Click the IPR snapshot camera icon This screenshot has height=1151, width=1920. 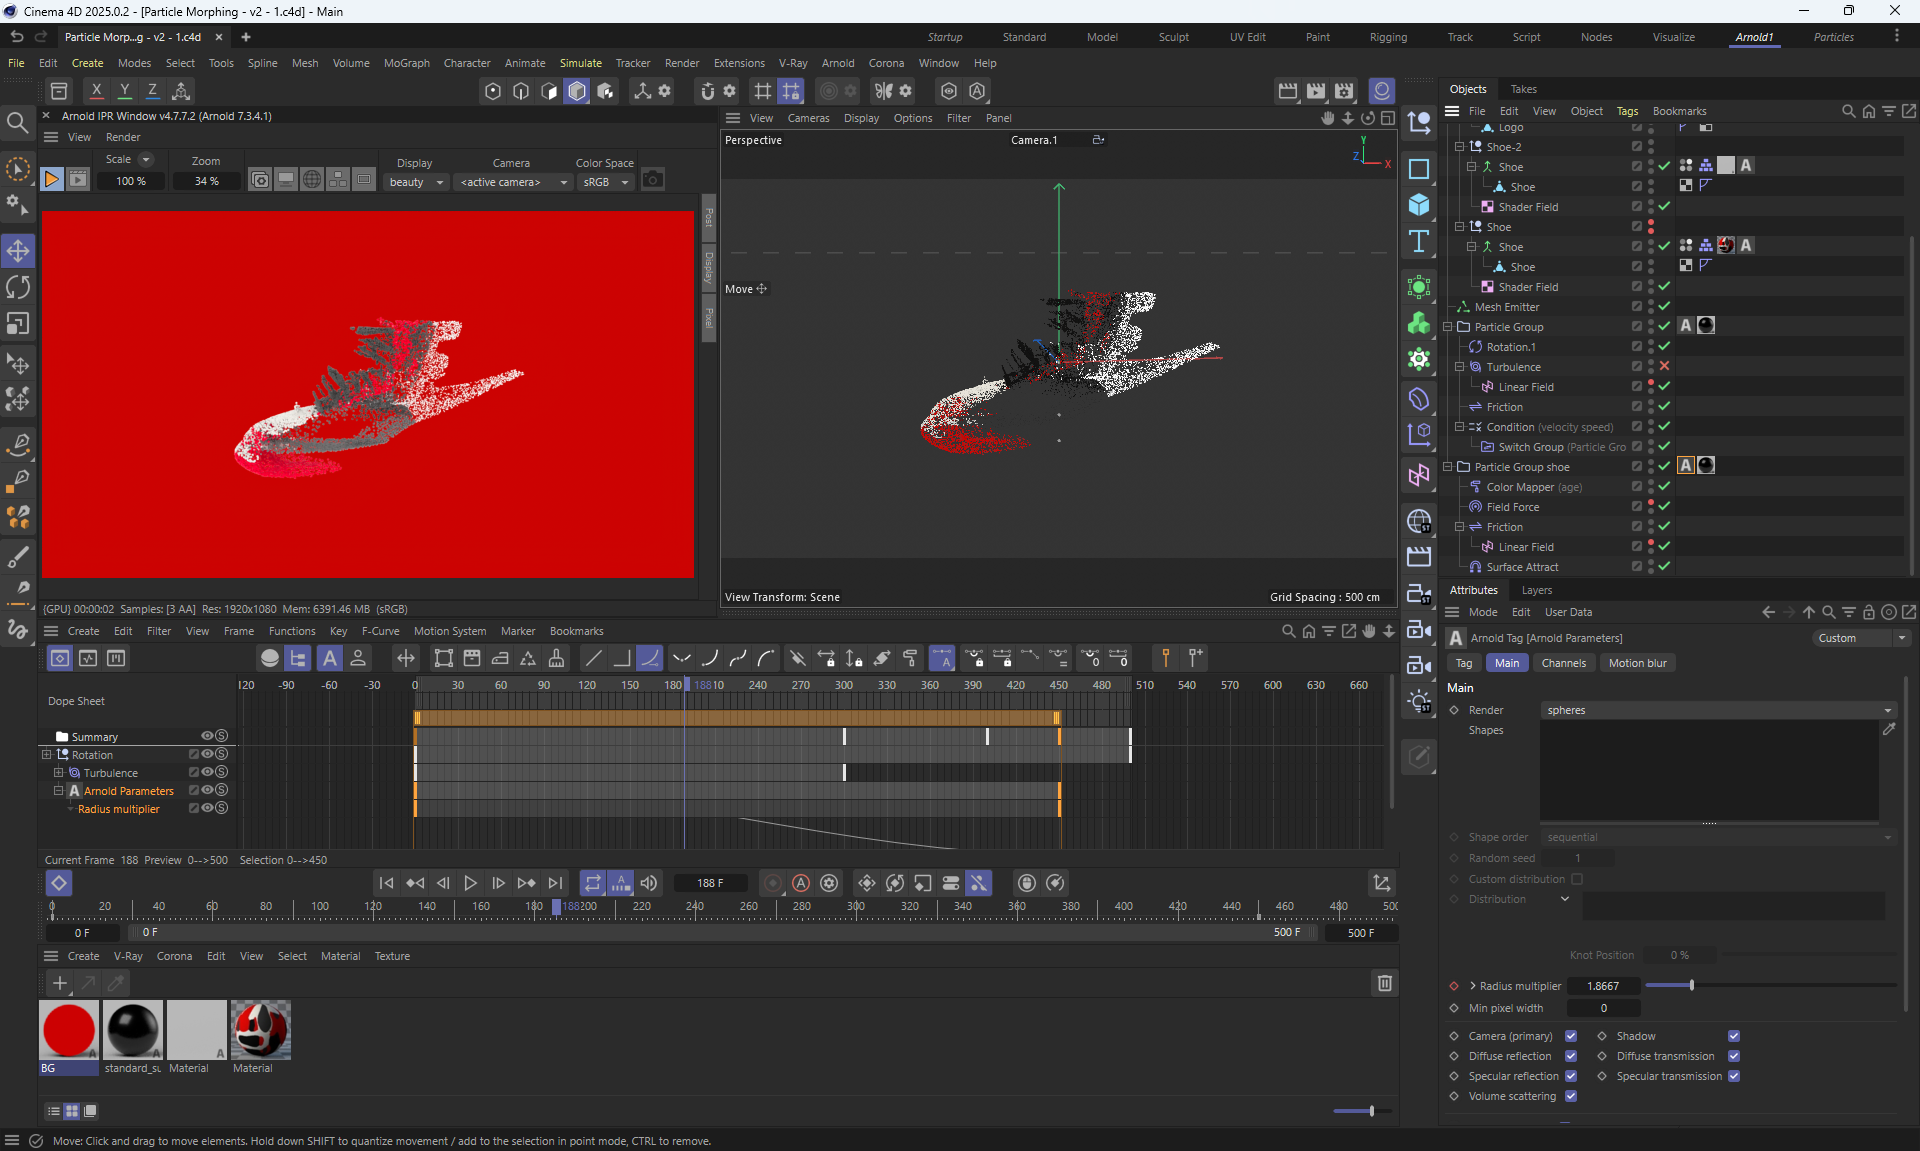(x=653, y=180)
